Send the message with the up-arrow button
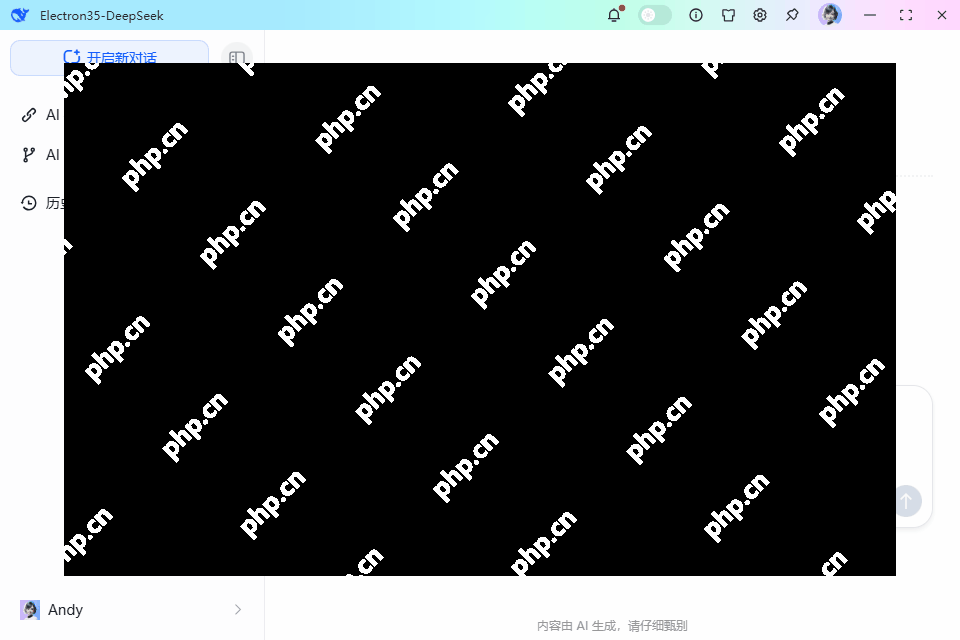Screen dimensions: 960x640 click(x=907, y=501)
